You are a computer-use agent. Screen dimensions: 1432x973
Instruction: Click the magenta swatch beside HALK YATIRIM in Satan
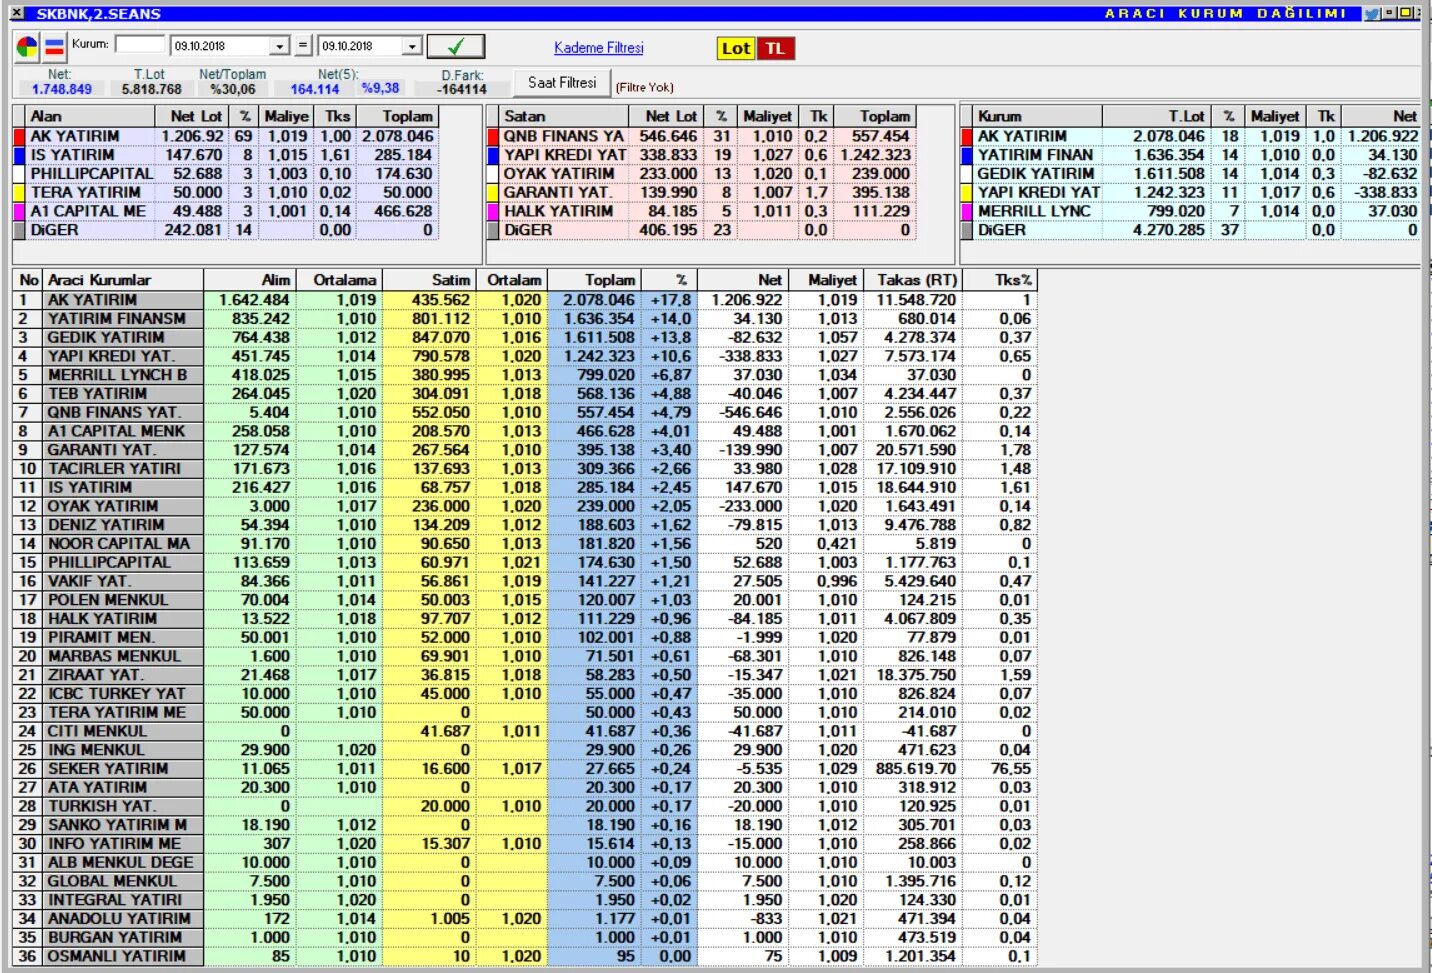(x=493, y=211)
